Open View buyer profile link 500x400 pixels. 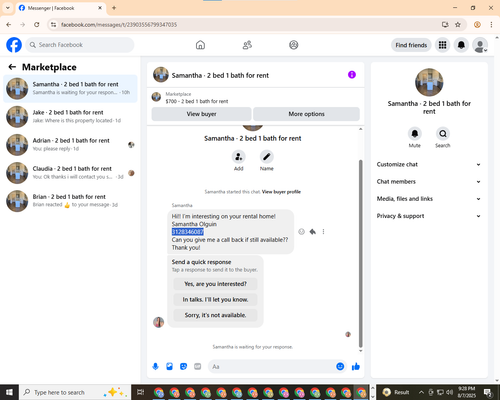(x=281, y=192)
